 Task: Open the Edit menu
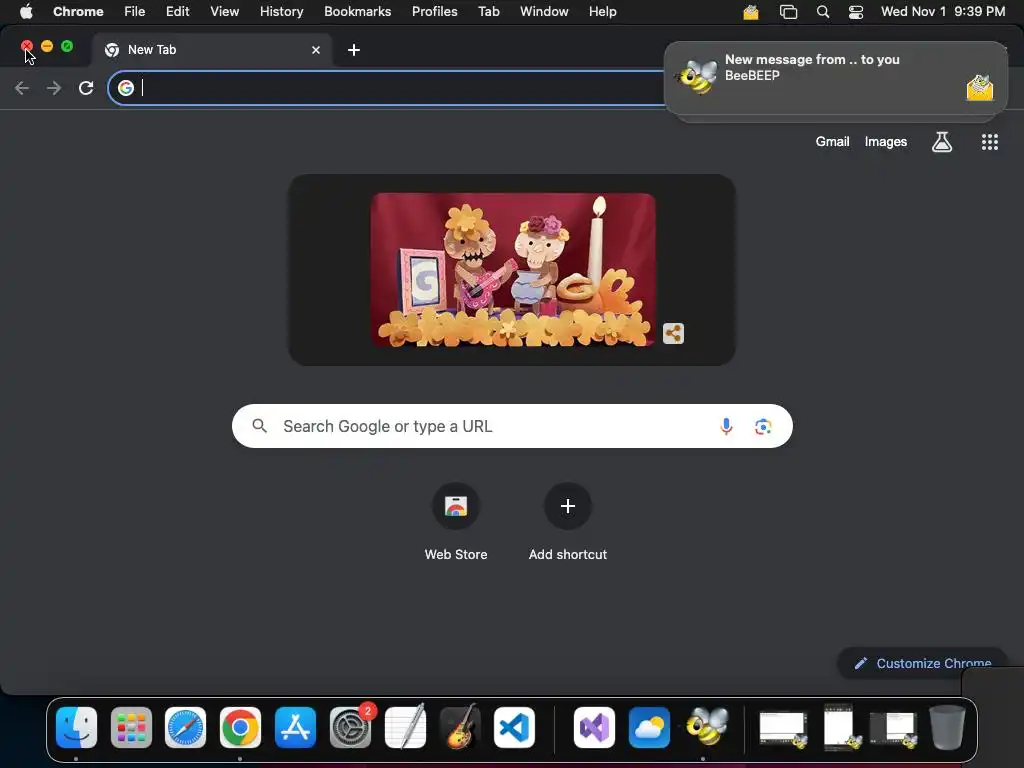pyautogui.click(x=177, y=11)
